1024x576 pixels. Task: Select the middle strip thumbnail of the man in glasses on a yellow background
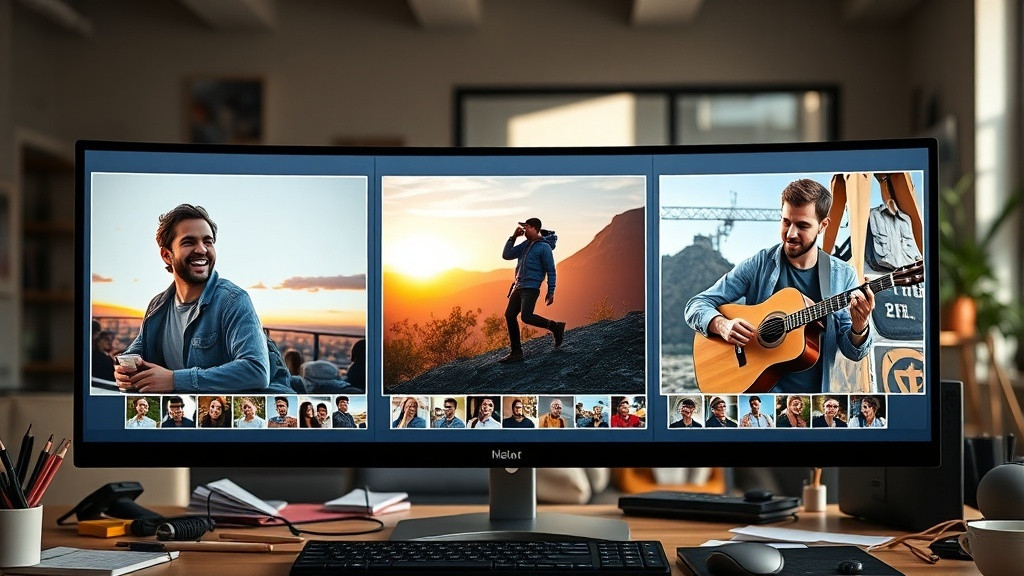[448, 412]
